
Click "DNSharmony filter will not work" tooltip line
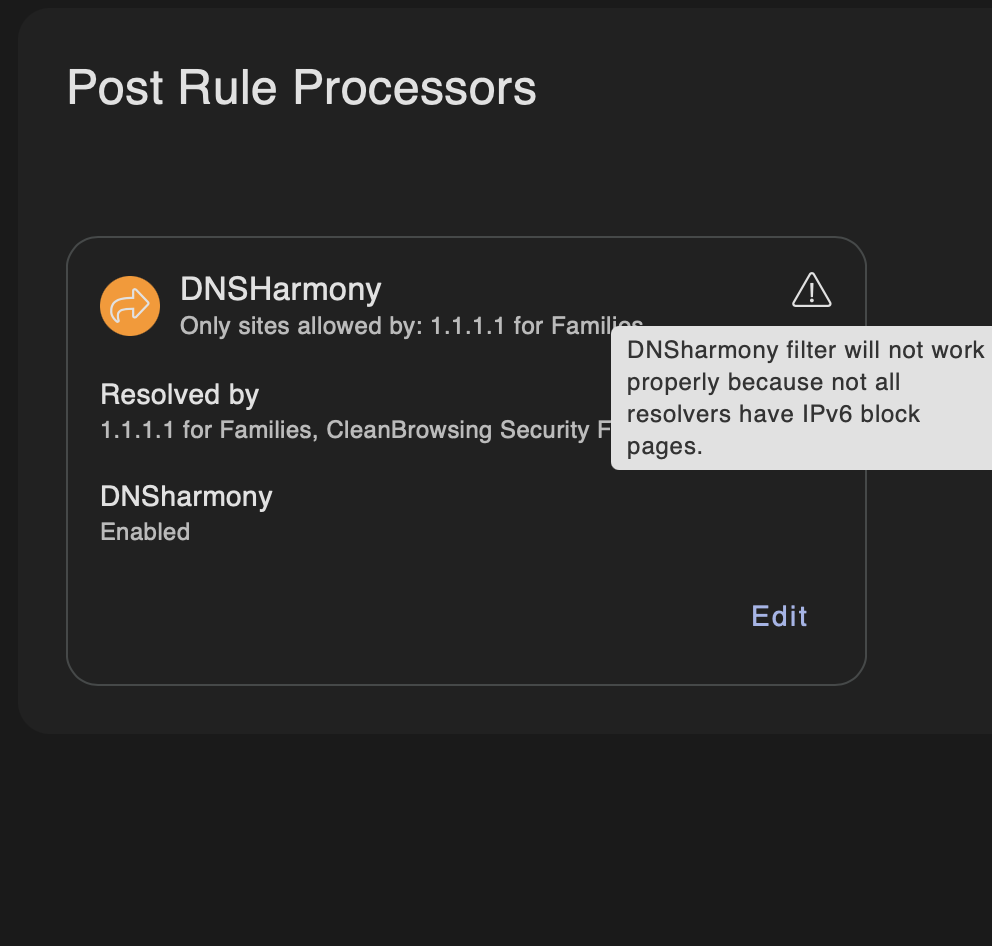(x=805, y=350)
